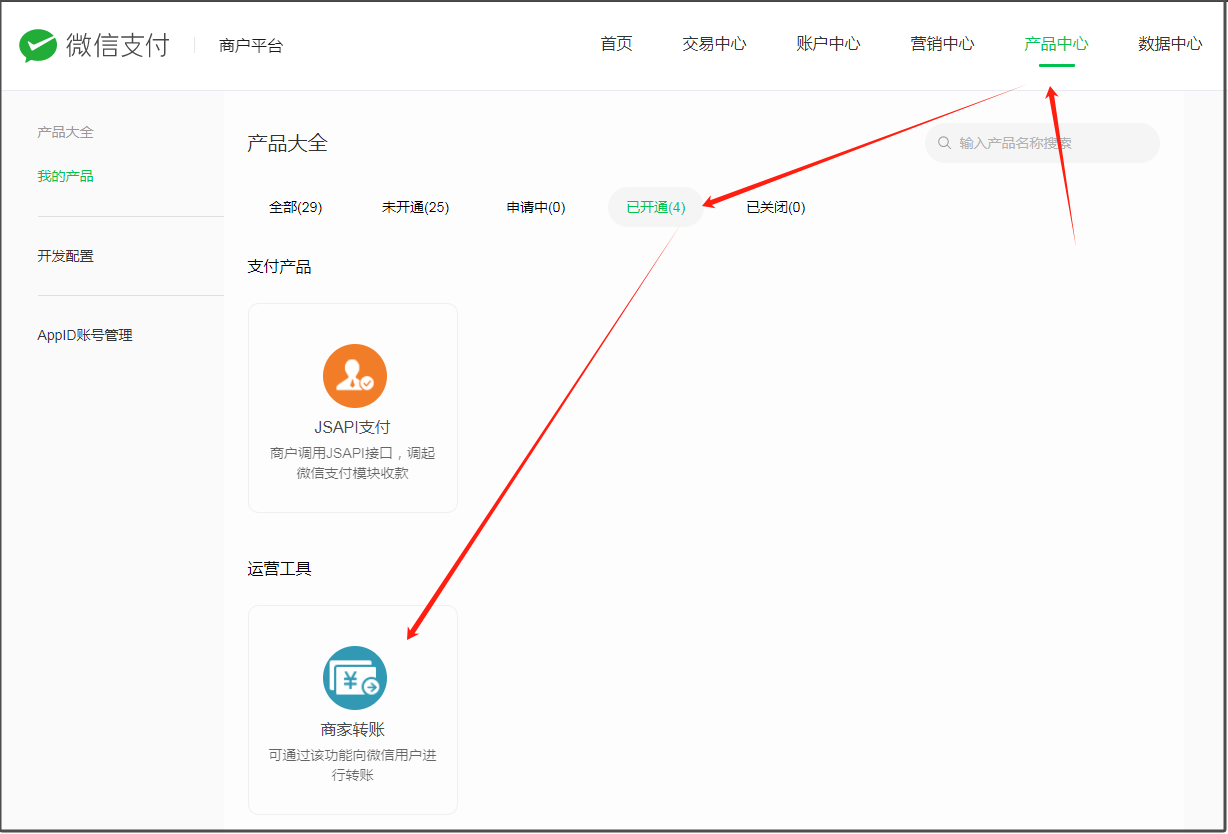Show products under 未开通(25) tab
This screenshot has height=834, width=1228.
tap(415, 207)
